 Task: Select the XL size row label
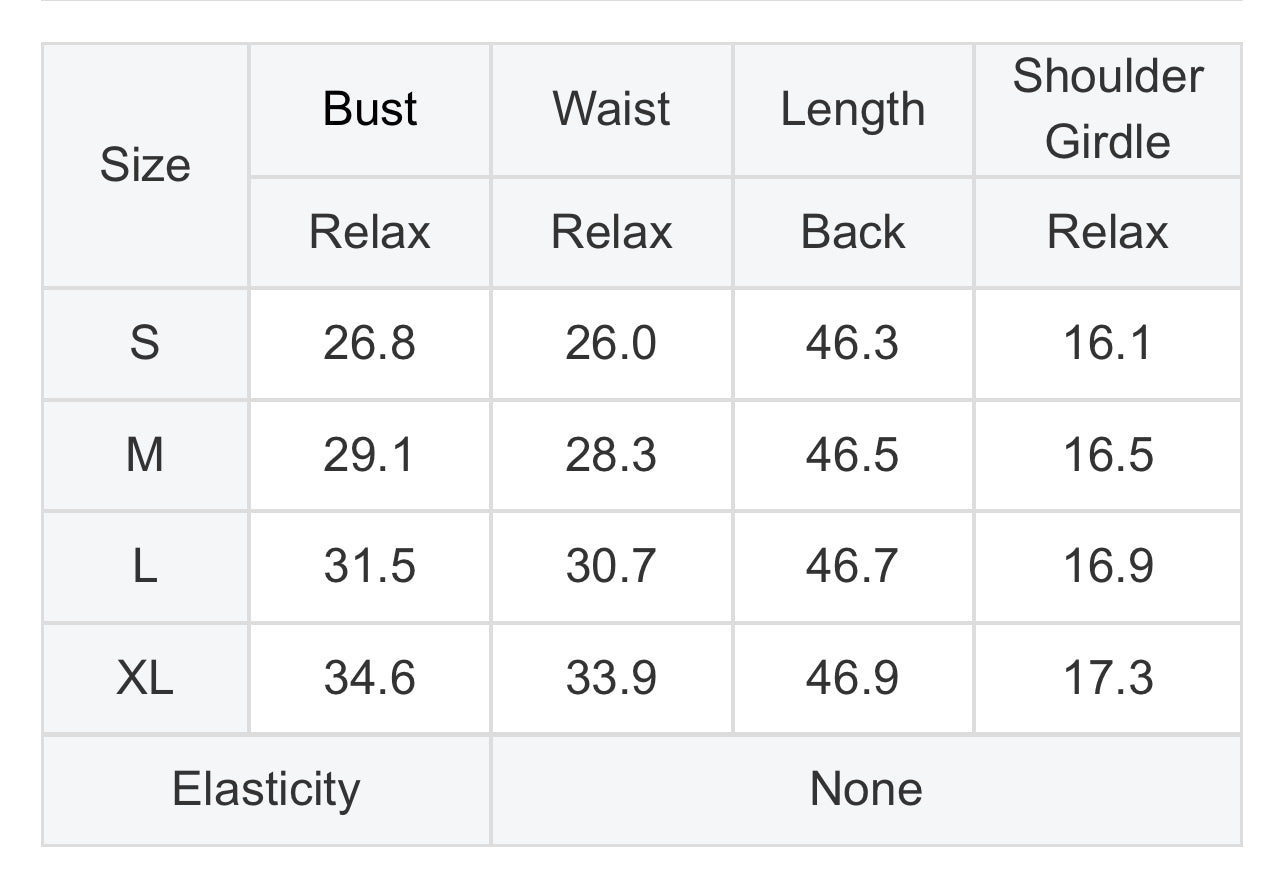tap(145, 678)
